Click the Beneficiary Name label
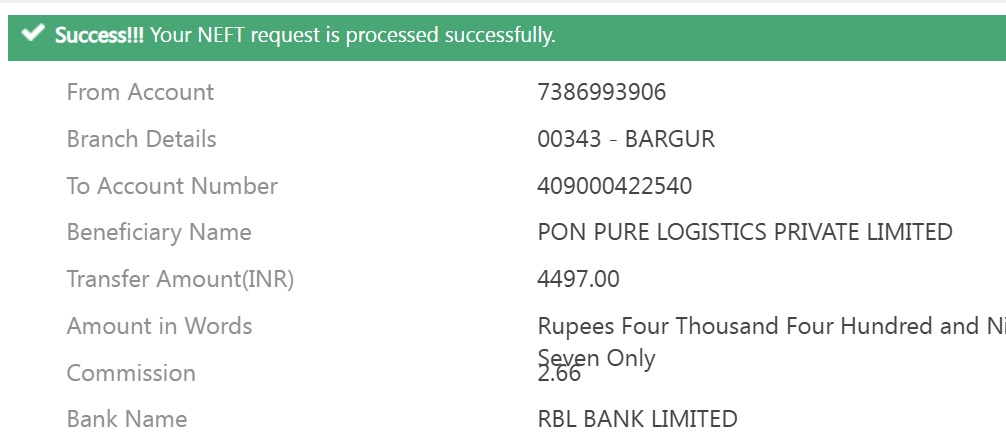The height and width of the screenshot is (439, 1006). 159,233
